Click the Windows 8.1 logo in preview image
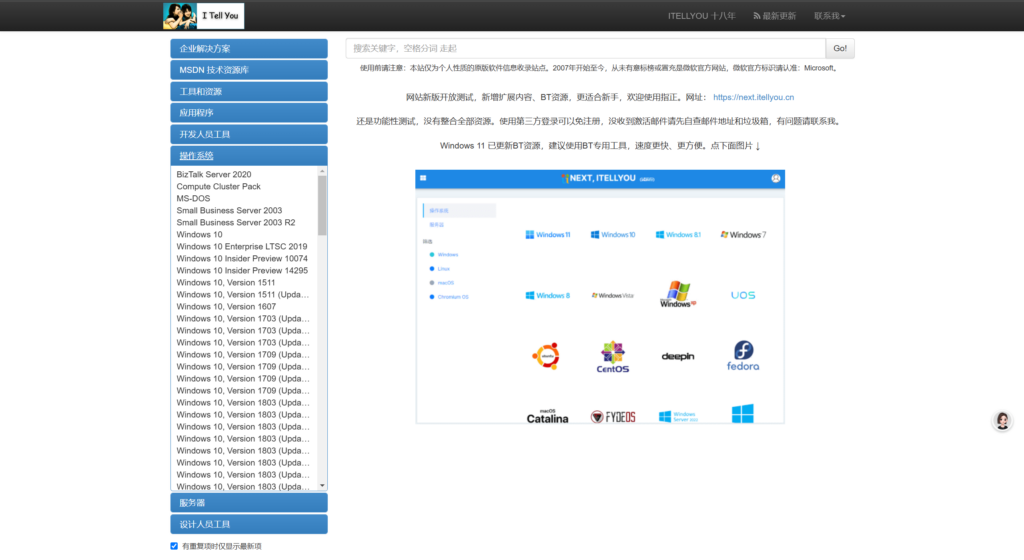The height and width of the screenshot is (560, 1024). [678, 235]
